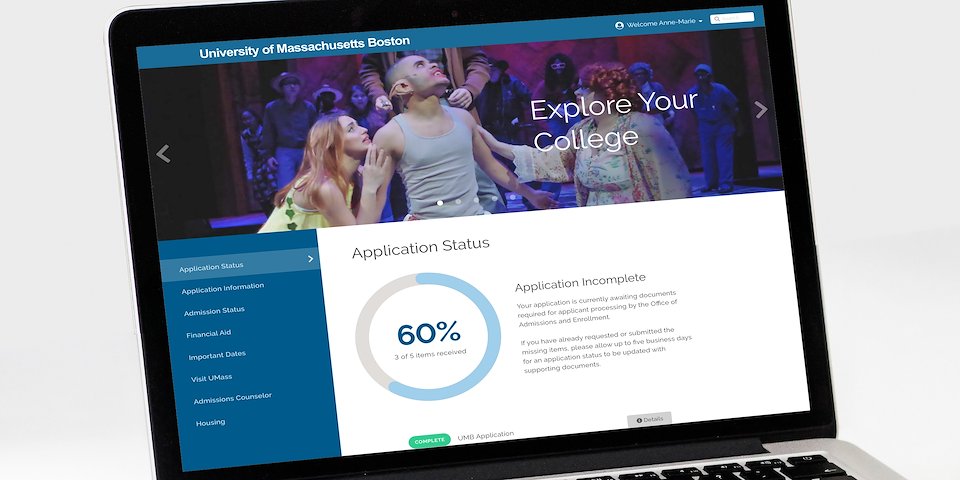Click the chevron next to Application Status

pos(310,258)
